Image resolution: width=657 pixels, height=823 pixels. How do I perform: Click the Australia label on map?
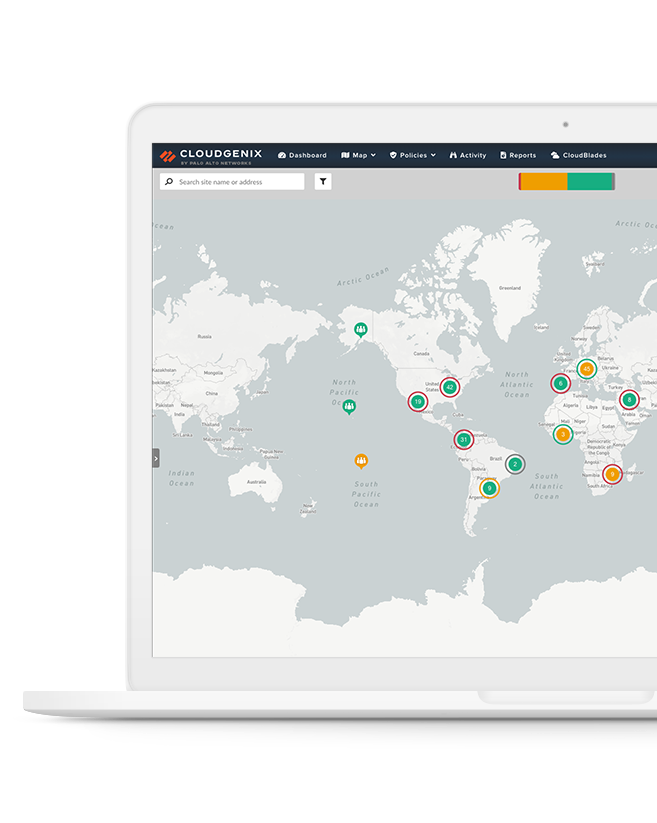coord(257,482)
